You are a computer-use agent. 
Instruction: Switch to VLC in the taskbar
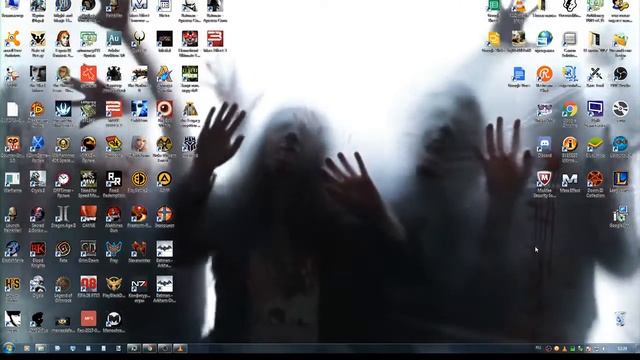coord(180,348)
